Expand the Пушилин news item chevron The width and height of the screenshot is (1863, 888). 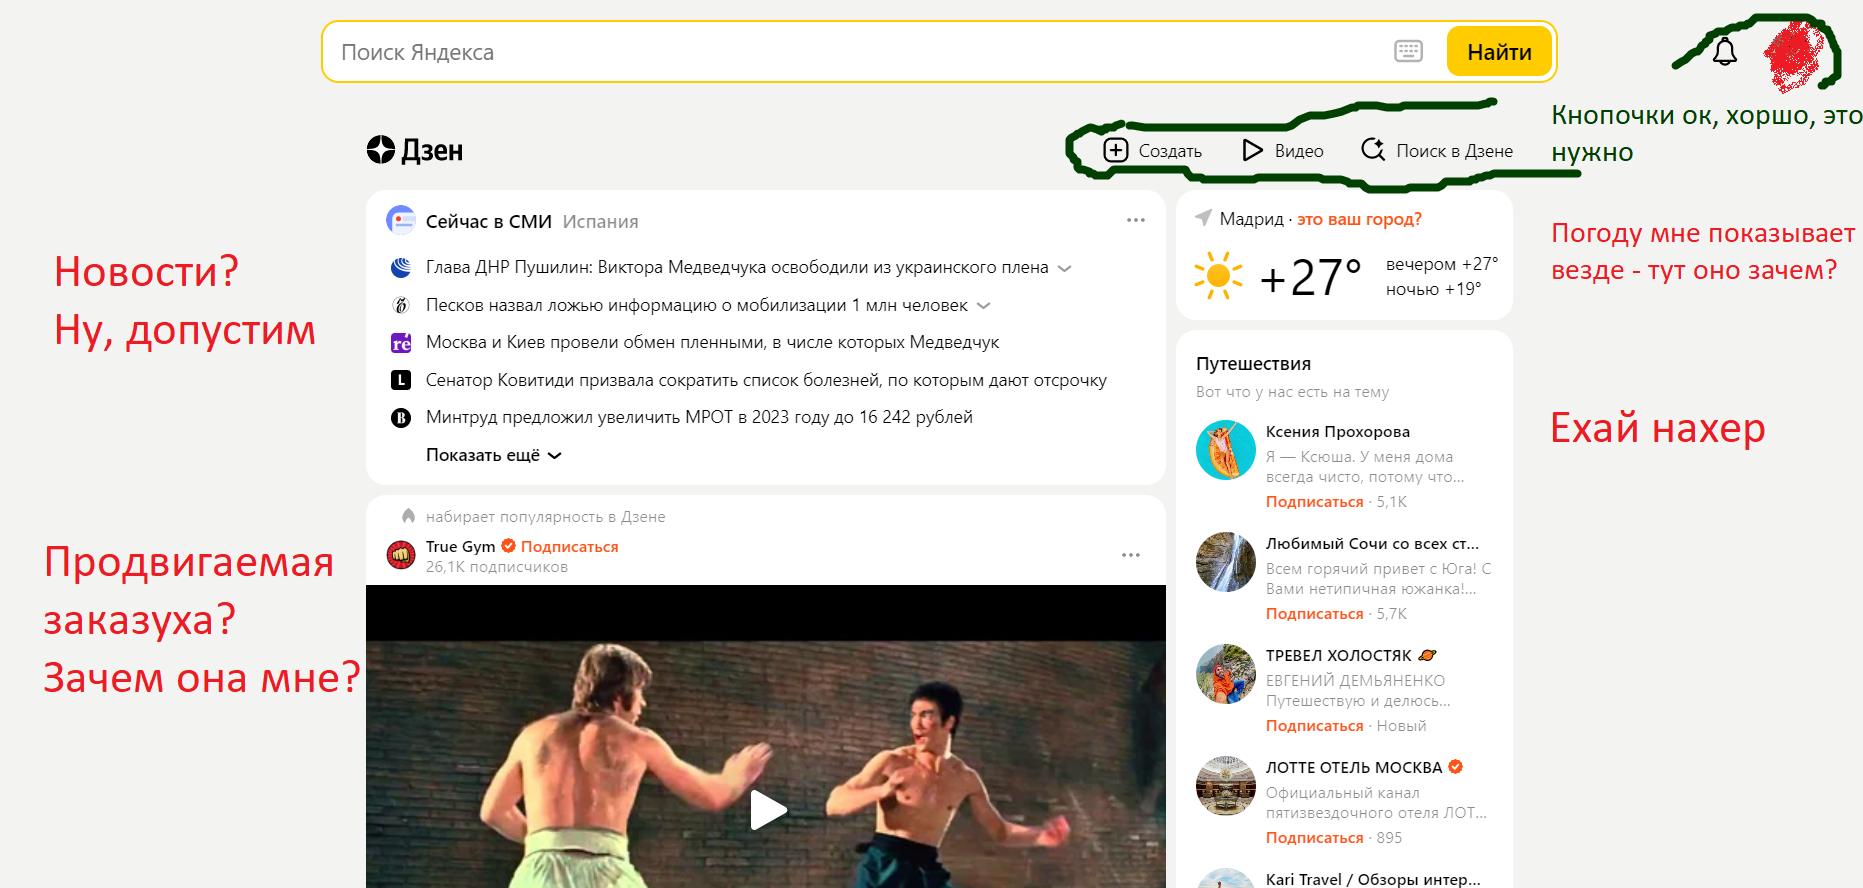click(x=1064, y=268)
